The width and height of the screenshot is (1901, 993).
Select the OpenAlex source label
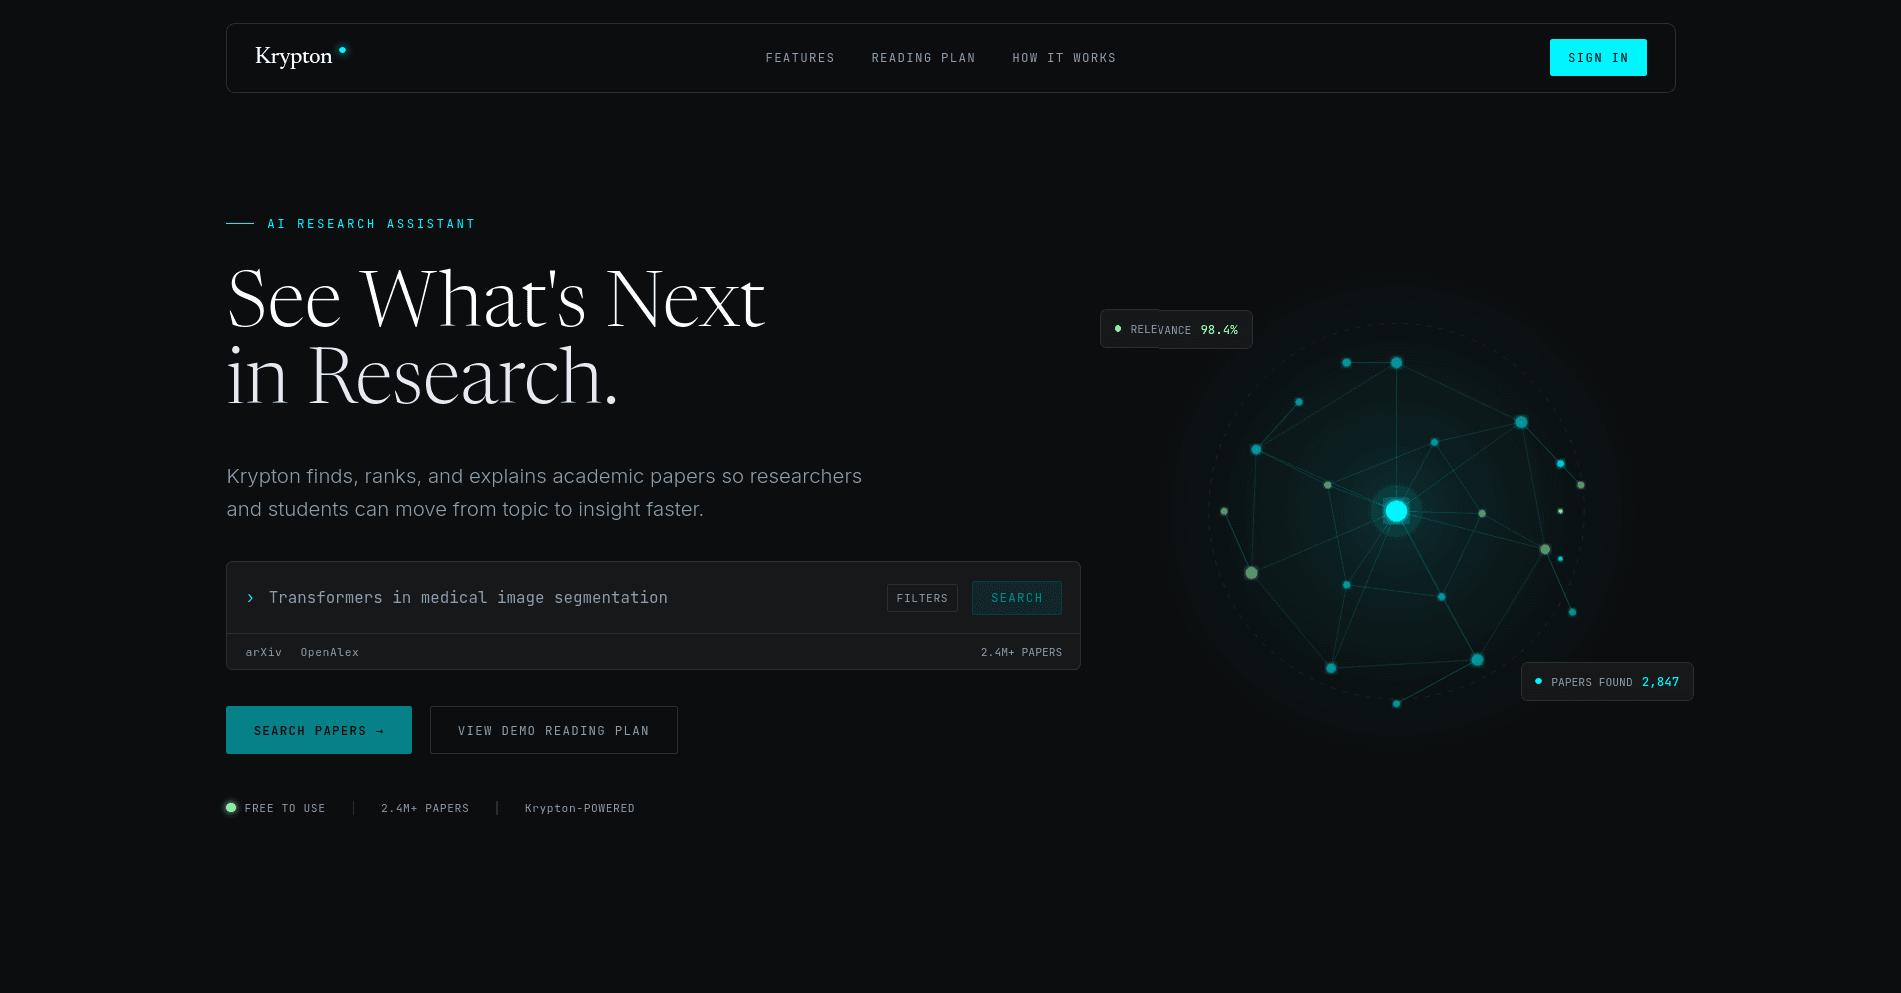pos(330,652)
